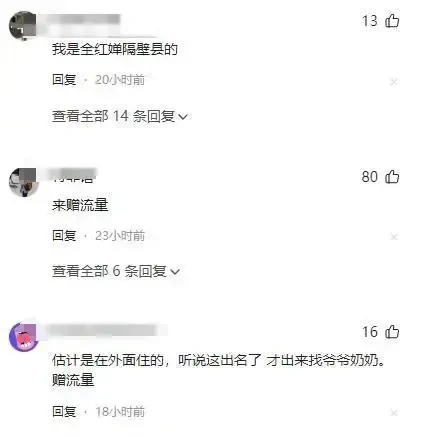
Task: Dismiss the first comment using its X icon
Action: point(394,82)
